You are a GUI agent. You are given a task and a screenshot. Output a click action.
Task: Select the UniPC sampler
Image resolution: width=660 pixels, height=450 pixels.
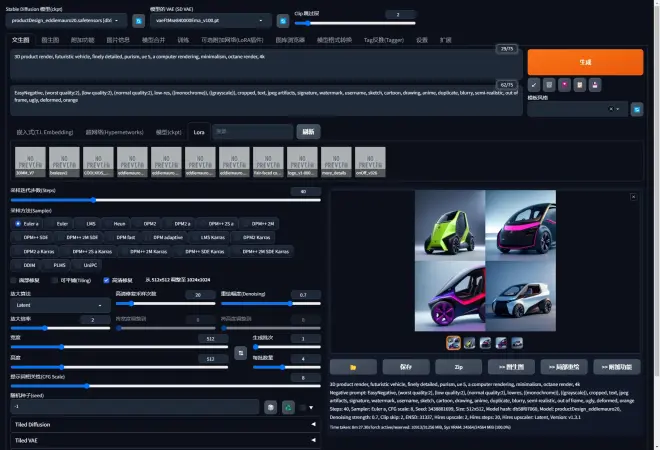(x=86, y=265)
